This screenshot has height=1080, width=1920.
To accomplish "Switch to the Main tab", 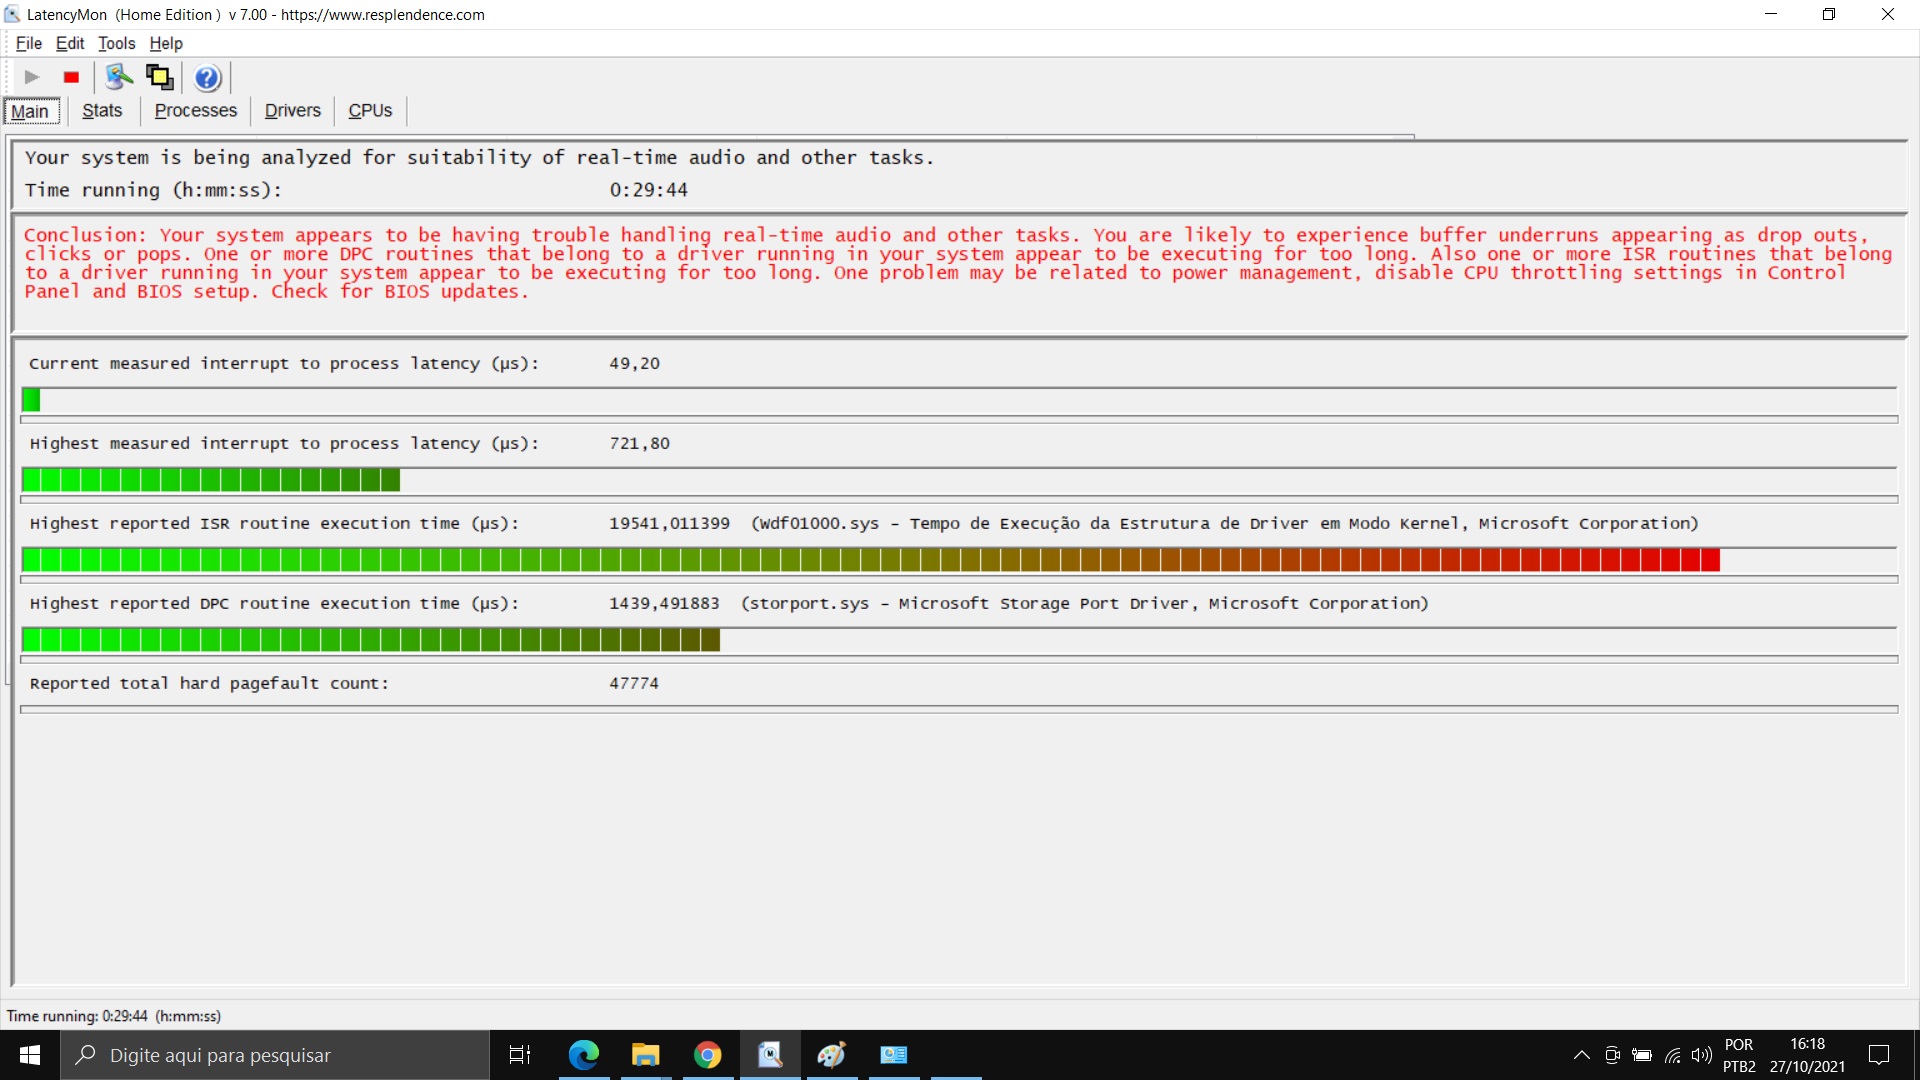I will [x=30, y=111].
